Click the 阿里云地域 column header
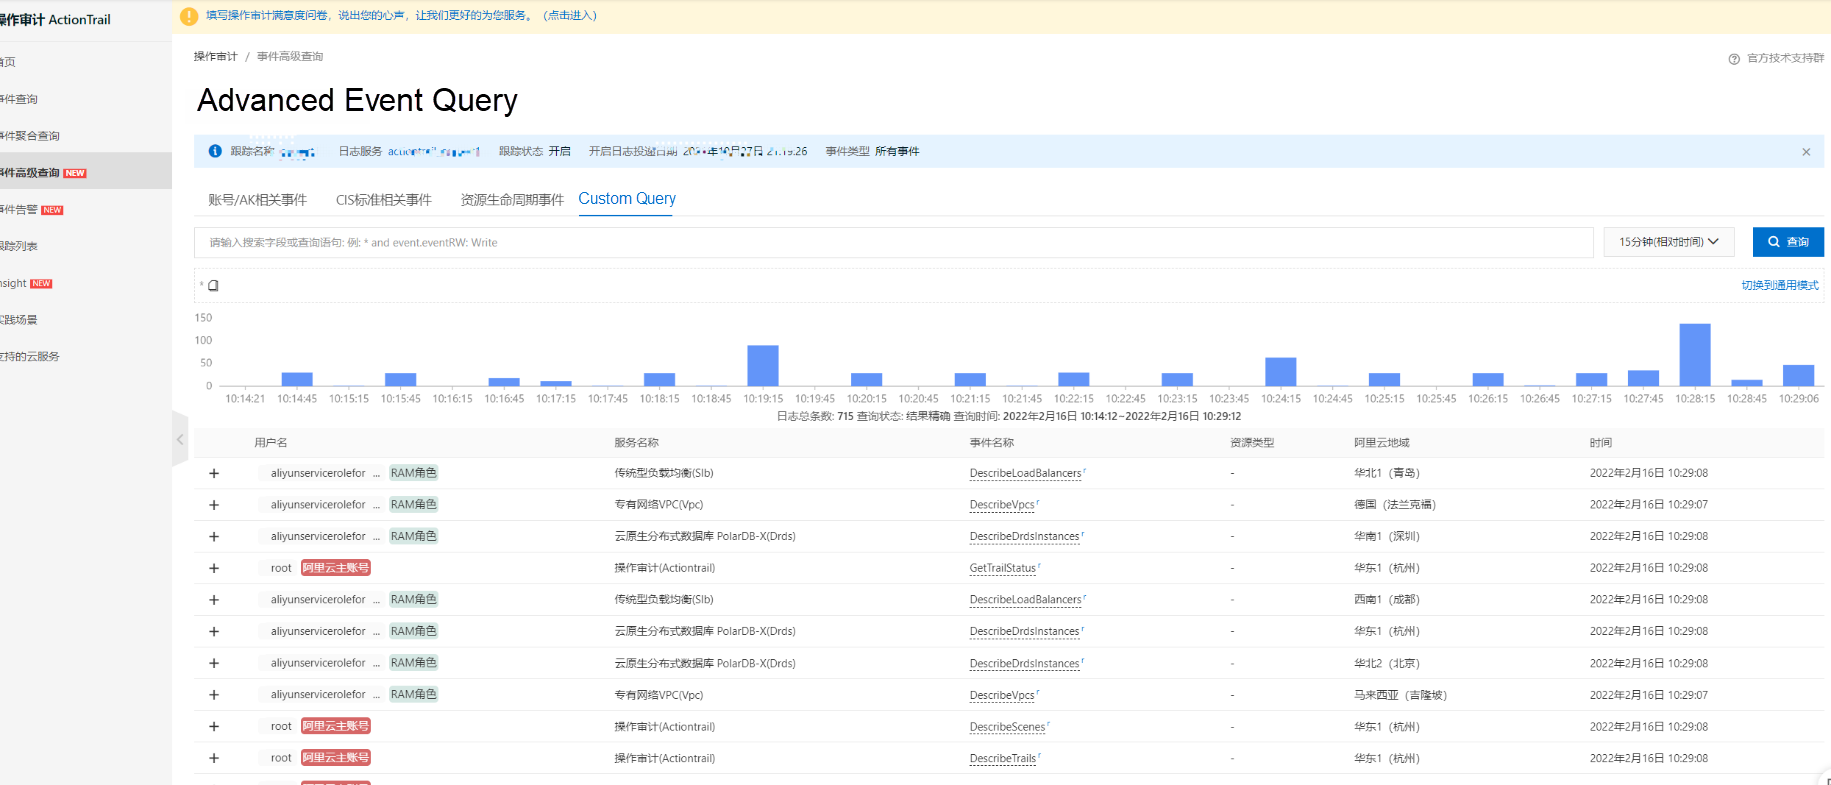 pyautogui.click(x=1381, y=443)
